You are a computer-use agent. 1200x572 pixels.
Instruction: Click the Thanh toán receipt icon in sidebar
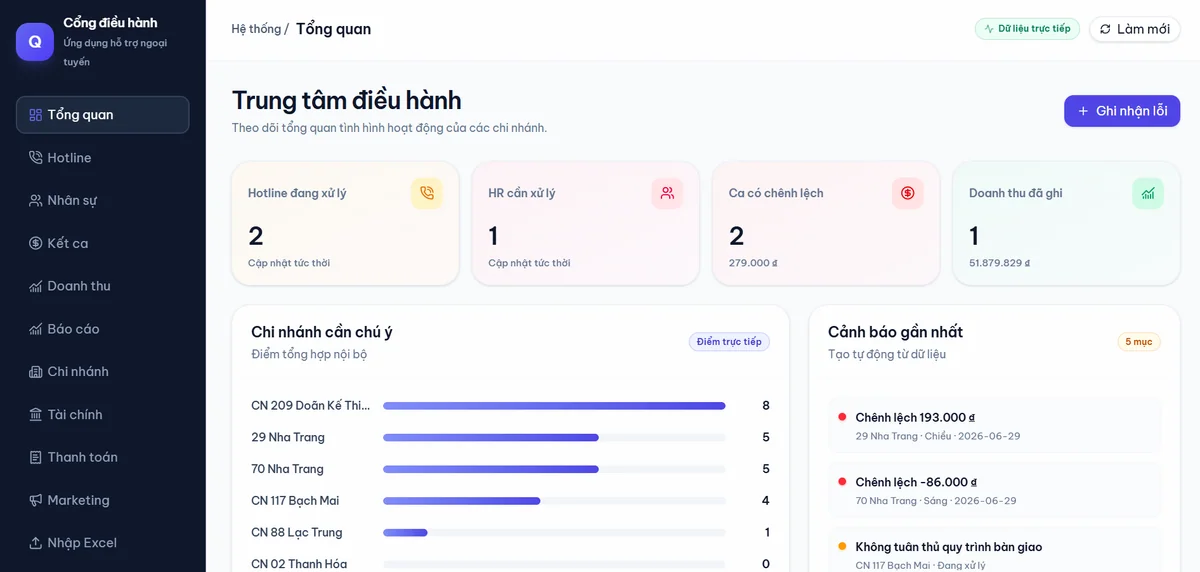(36, 457)
